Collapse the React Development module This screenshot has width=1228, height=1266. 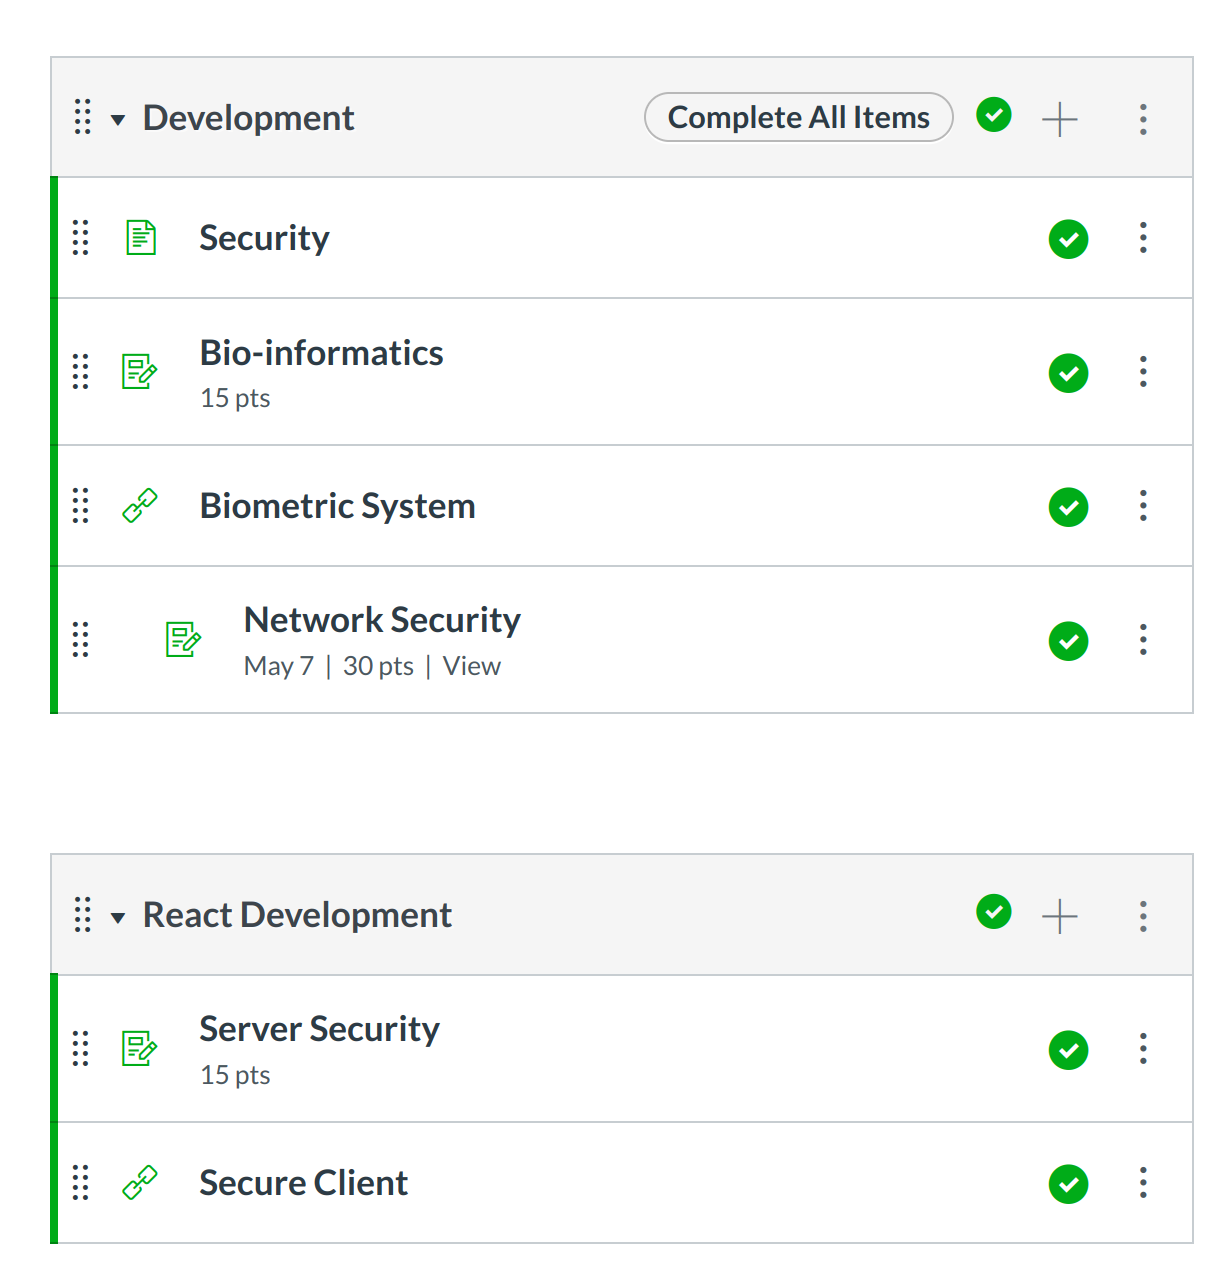(118, 918)
